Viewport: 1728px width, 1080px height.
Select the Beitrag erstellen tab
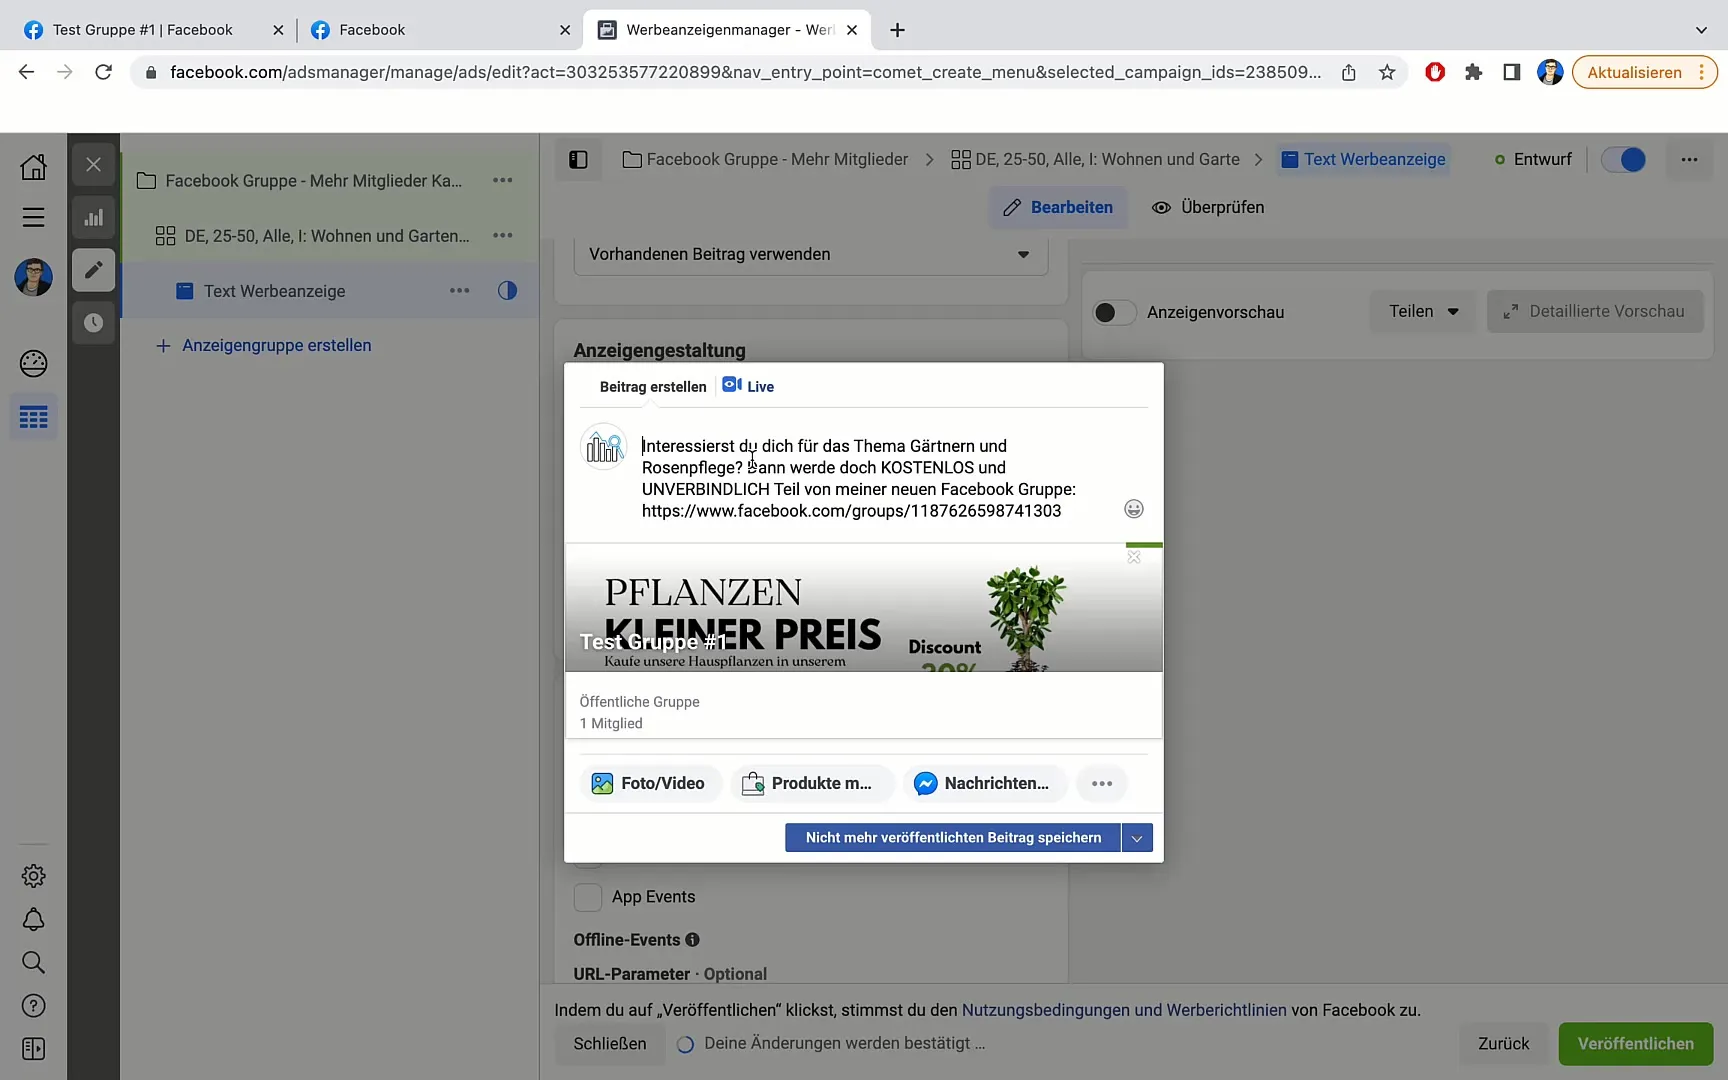point(653,387)
